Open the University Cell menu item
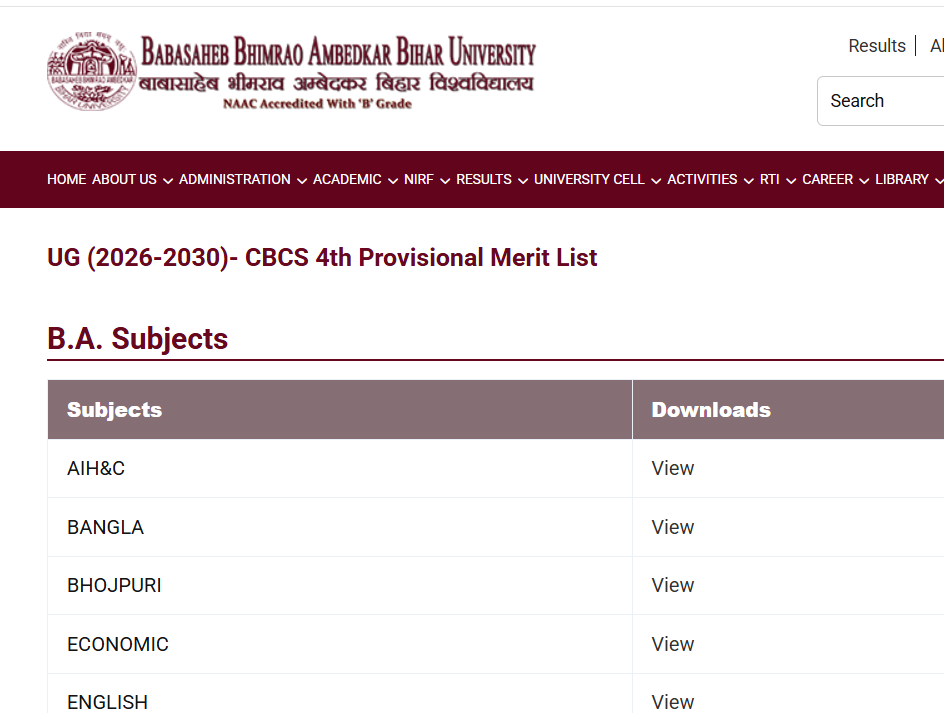Screen dimensions: 944x713 589,179
